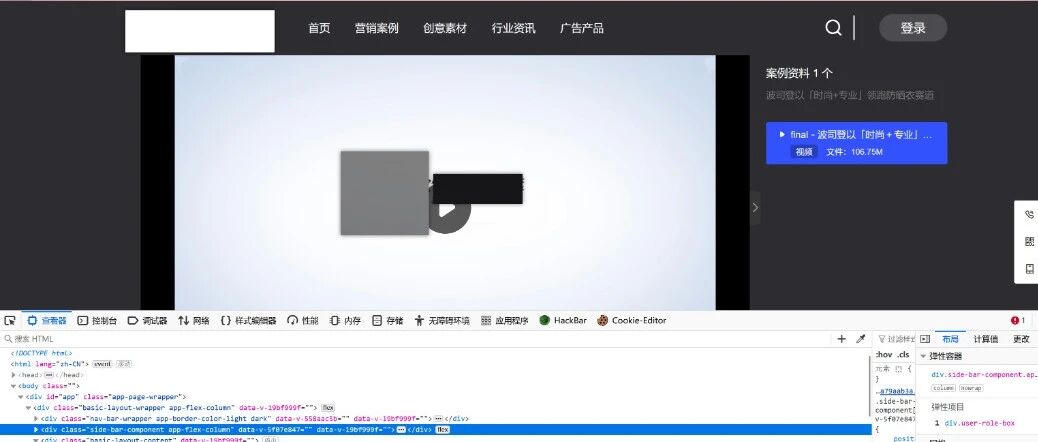The image size is (1038, 442).
Task: Click the QR code icon on floating bar
Action: pyautogui.click(x=1029, y=242)
